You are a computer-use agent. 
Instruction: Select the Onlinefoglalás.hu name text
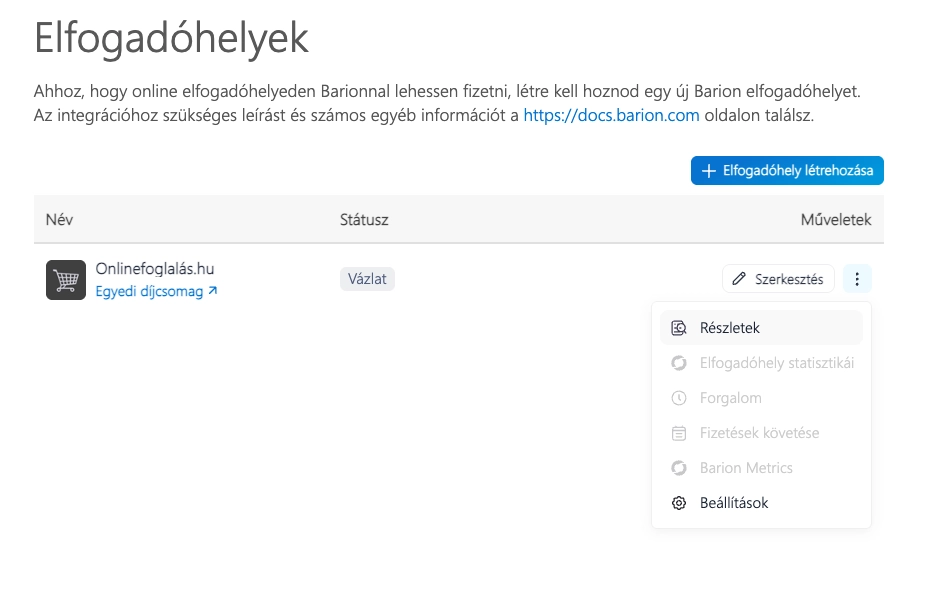coord(155,269)
